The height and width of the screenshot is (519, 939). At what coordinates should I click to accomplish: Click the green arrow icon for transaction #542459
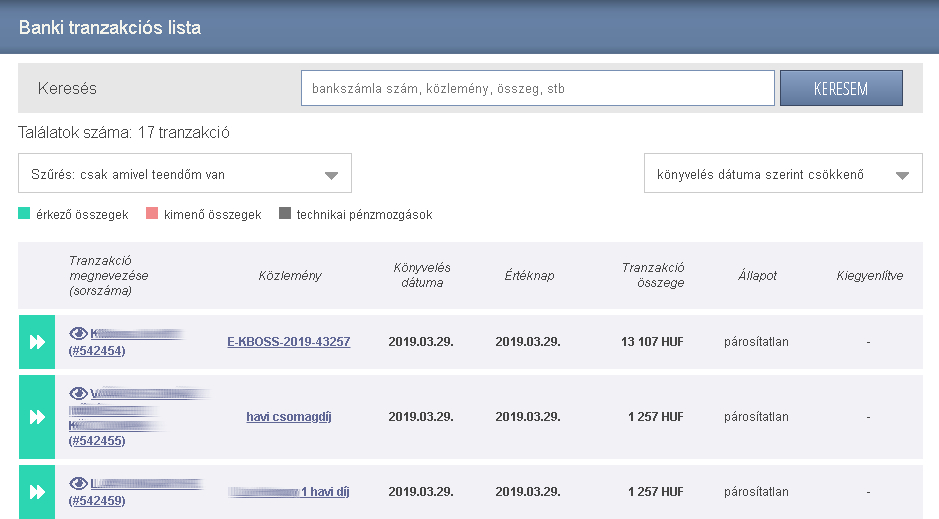[x=37, y=491]
